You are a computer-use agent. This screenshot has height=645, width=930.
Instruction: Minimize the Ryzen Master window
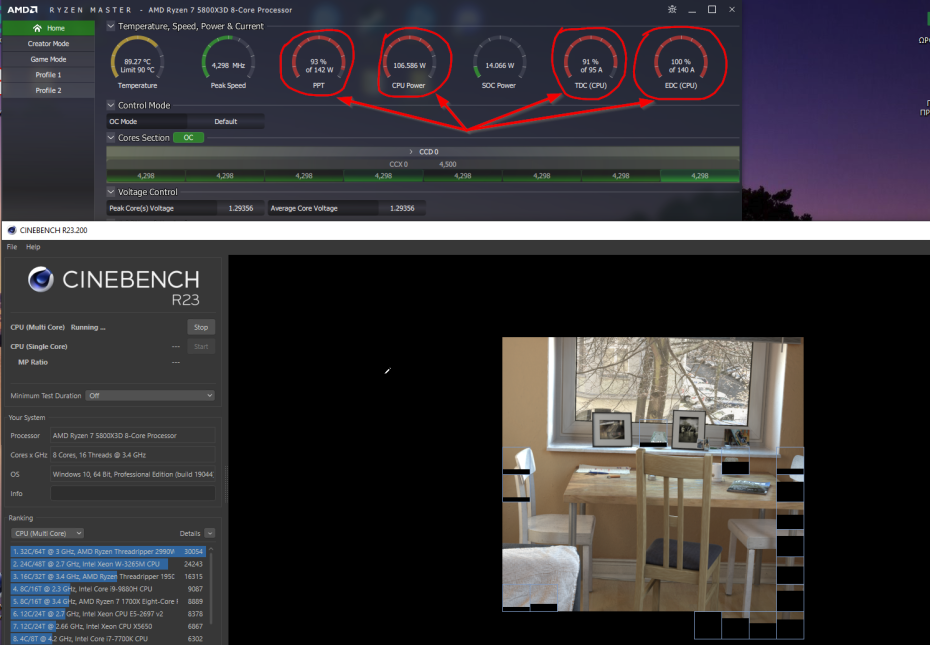(692, 9)
